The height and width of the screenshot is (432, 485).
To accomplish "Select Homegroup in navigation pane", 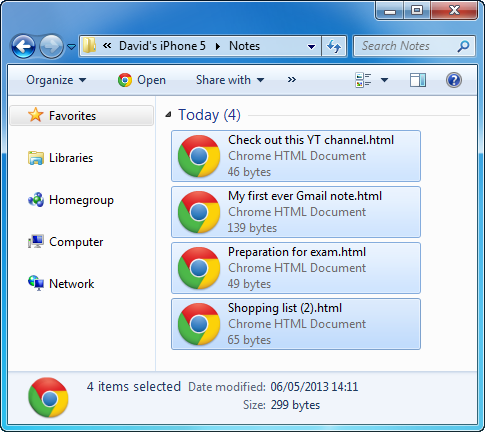I will pos(81,200).
